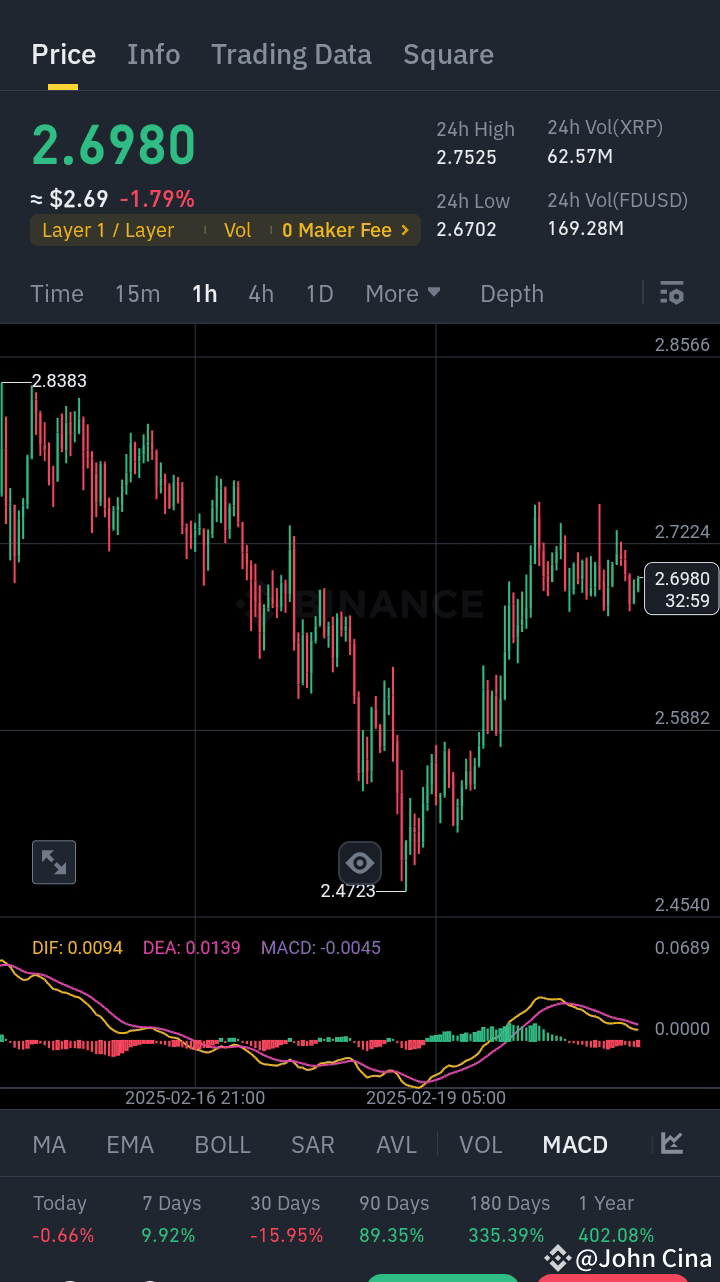This screenshot has height=1282, width=720.
Task: Click 180 Days 335.39% performance
Action: 509,1219
